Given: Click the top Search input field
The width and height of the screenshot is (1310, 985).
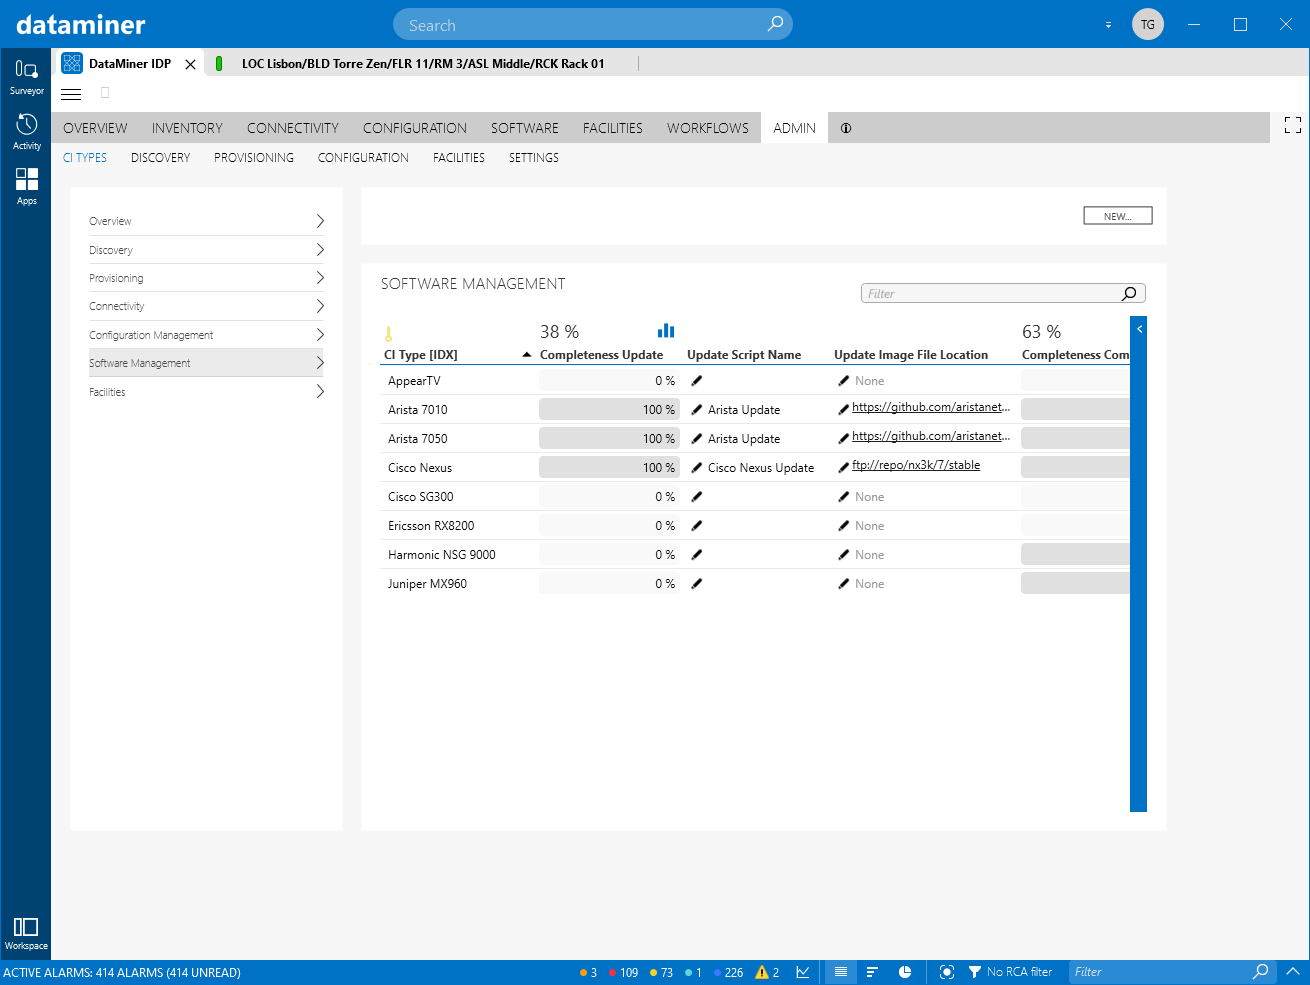Looking at the screenshot, I should [593, 25].
